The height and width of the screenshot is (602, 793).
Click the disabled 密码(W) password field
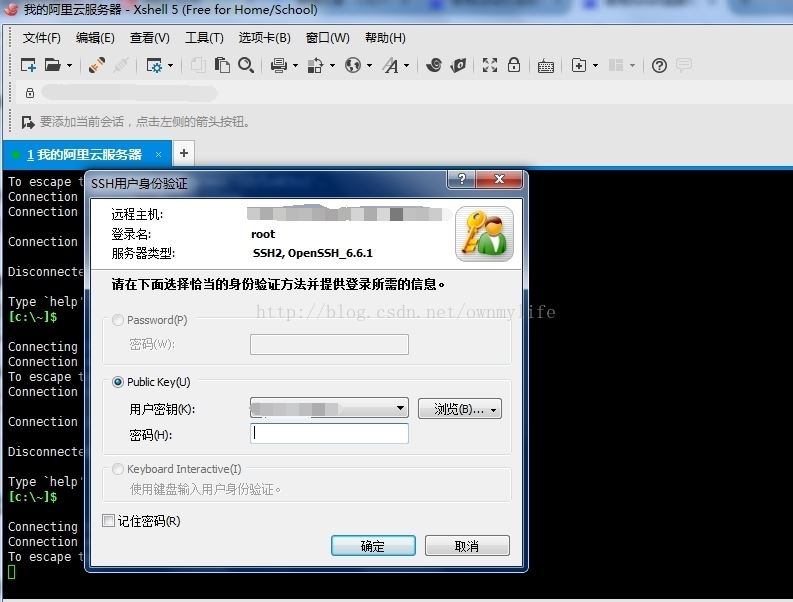click(x=329, y=345)
